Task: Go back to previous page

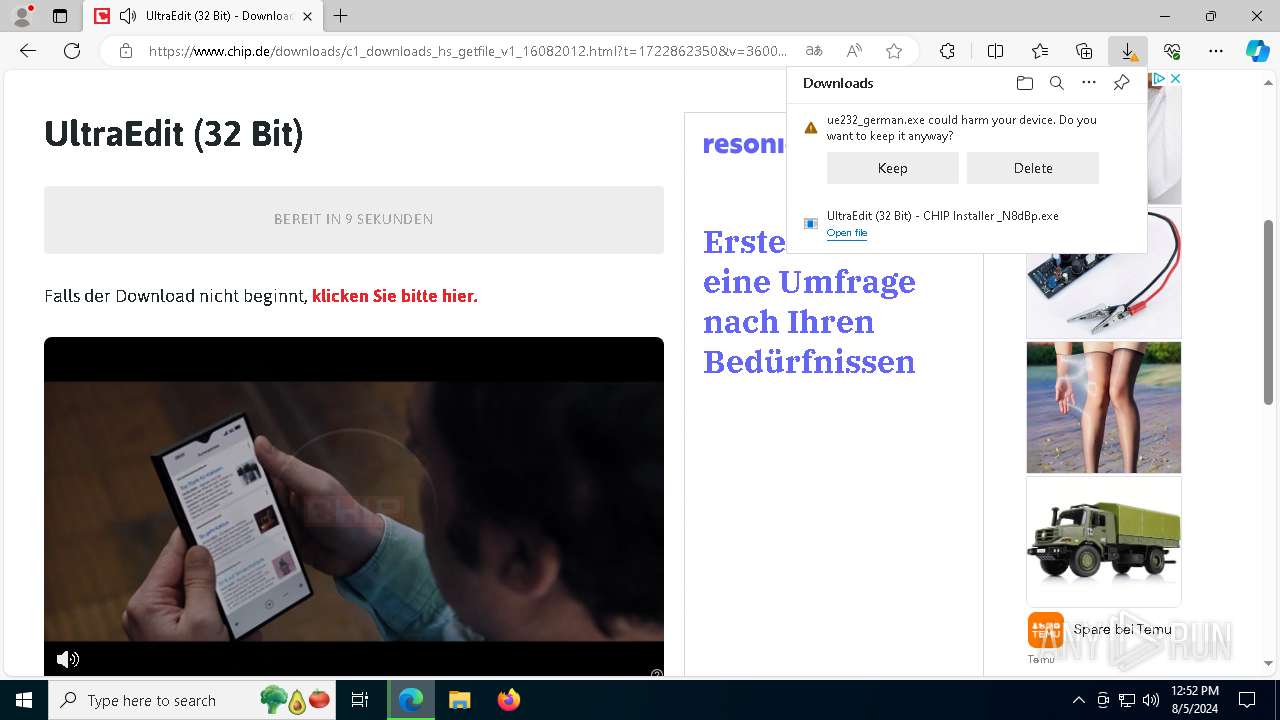Action: [28, 51]
